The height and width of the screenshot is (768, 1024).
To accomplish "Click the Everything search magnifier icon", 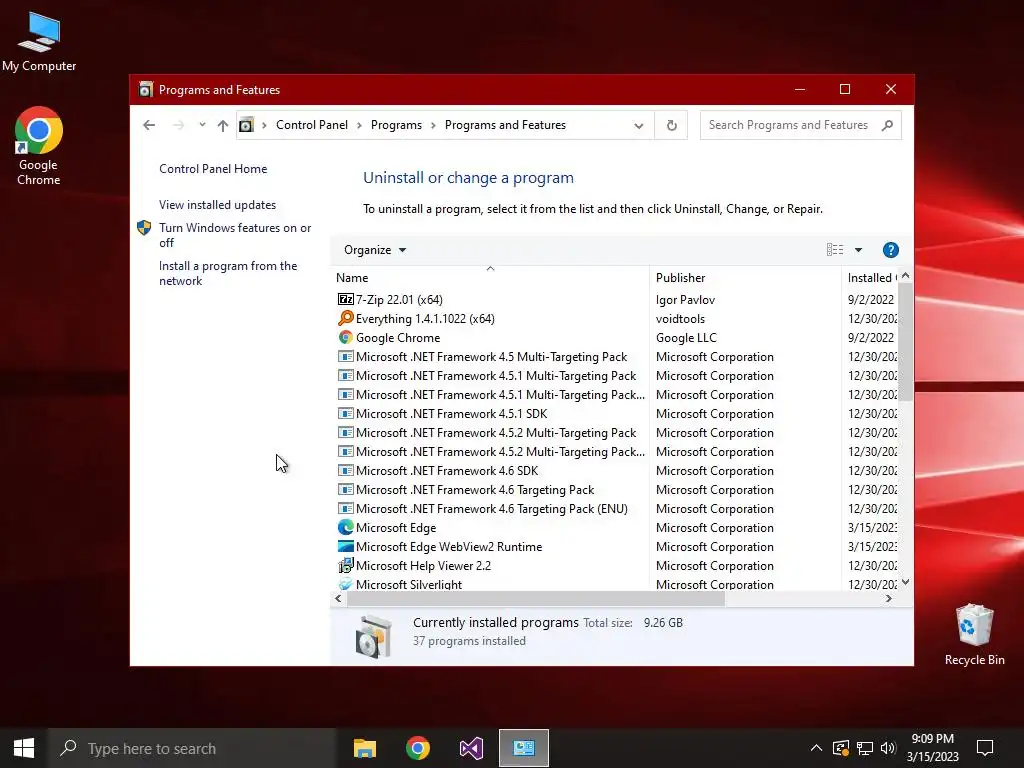I will [x=345, y=319].
